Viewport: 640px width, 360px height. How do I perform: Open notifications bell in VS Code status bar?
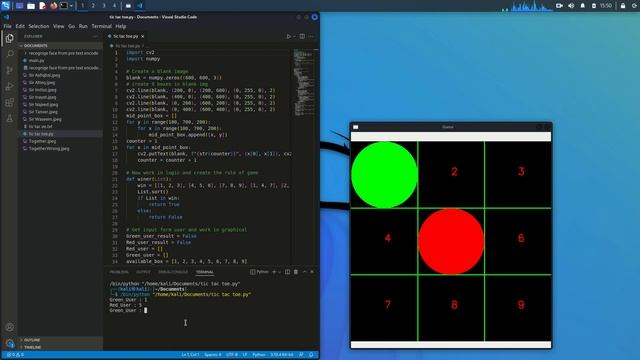[x=311, y=355]
